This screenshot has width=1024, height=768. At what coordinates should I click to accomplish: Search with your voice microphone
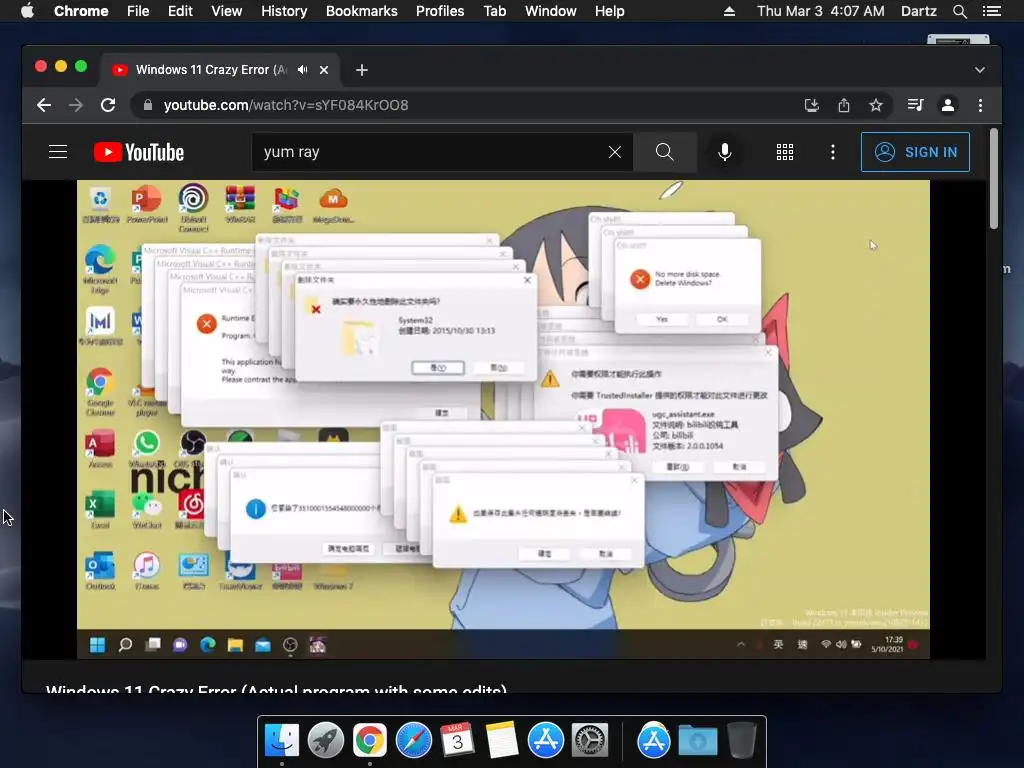(x=724, y=152)
